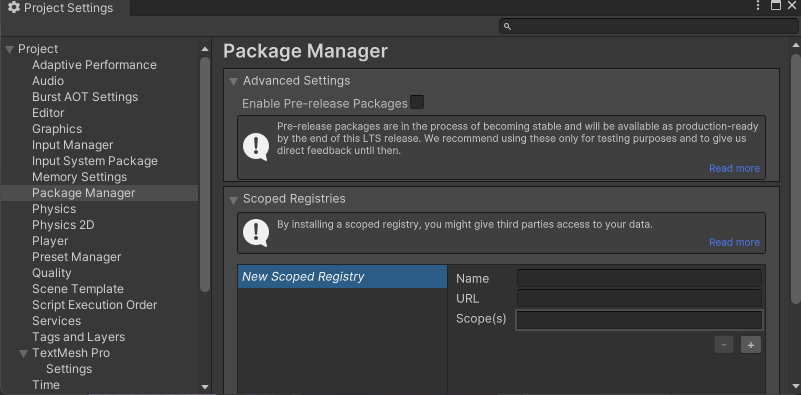This screenshot has width=801, height=395.
Task: Maximize the Project Settings window
Action: click(775, 6)
